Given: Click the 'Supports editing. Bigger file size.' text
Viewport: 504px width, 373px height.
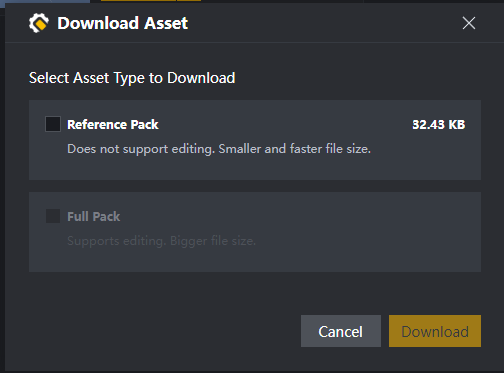Looking at the screenshot, I should point(161,241).
